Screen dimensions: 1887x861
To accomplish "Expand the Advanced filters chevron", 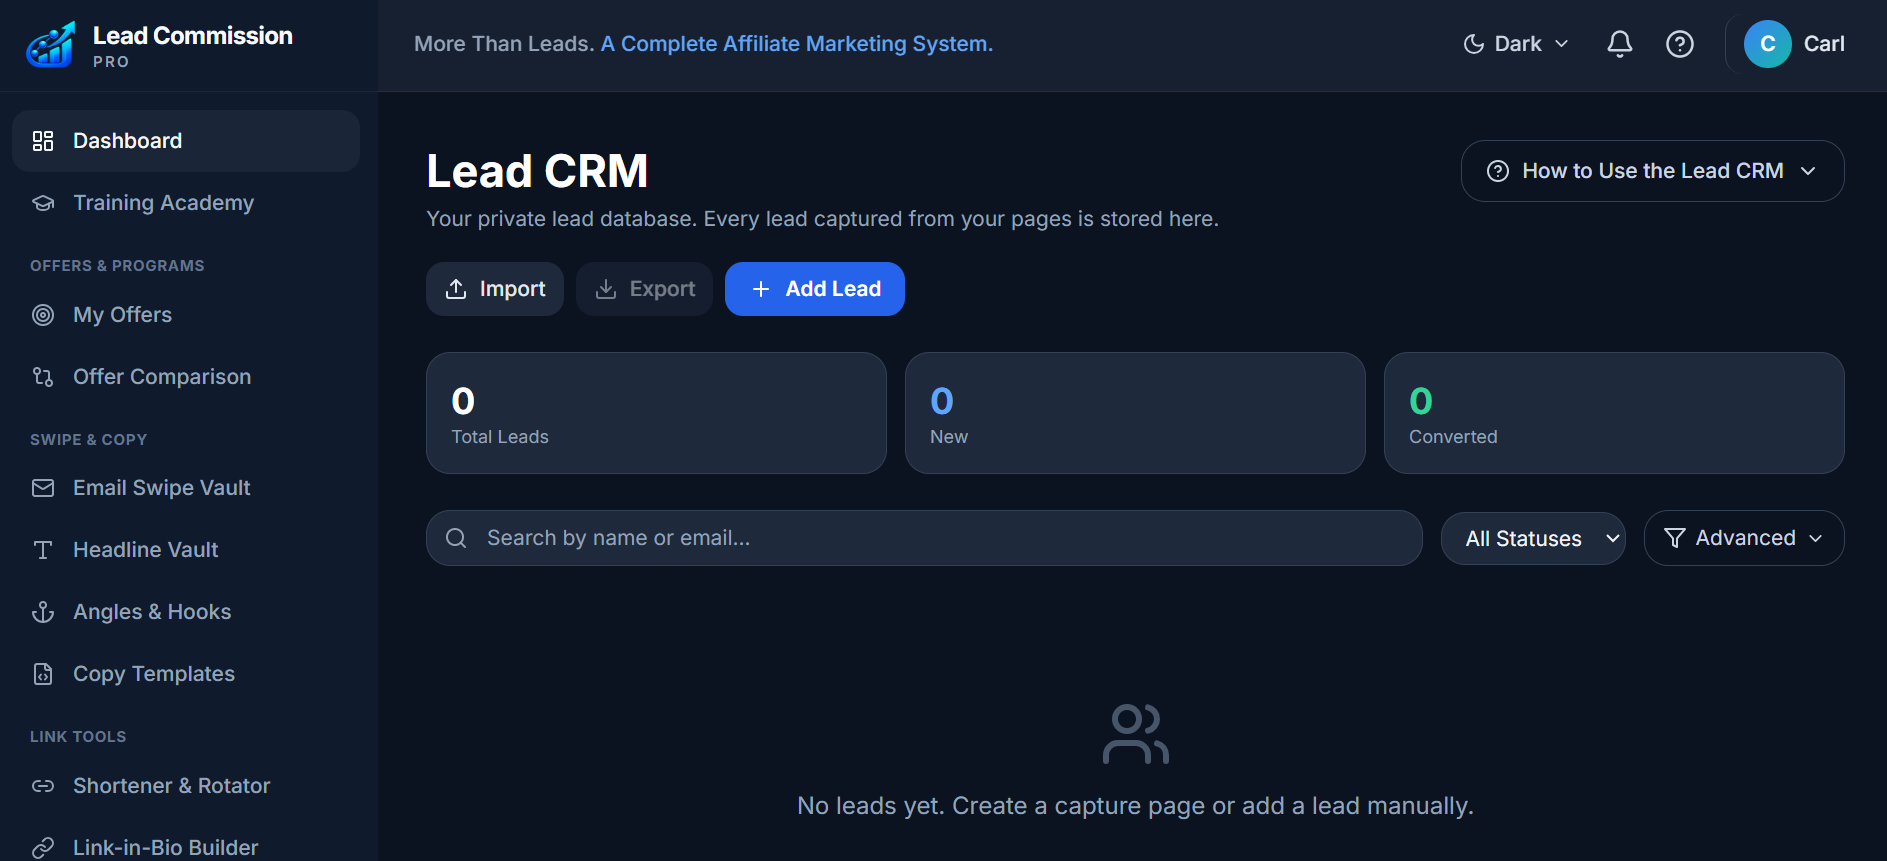I will (x=1816, y=538).
